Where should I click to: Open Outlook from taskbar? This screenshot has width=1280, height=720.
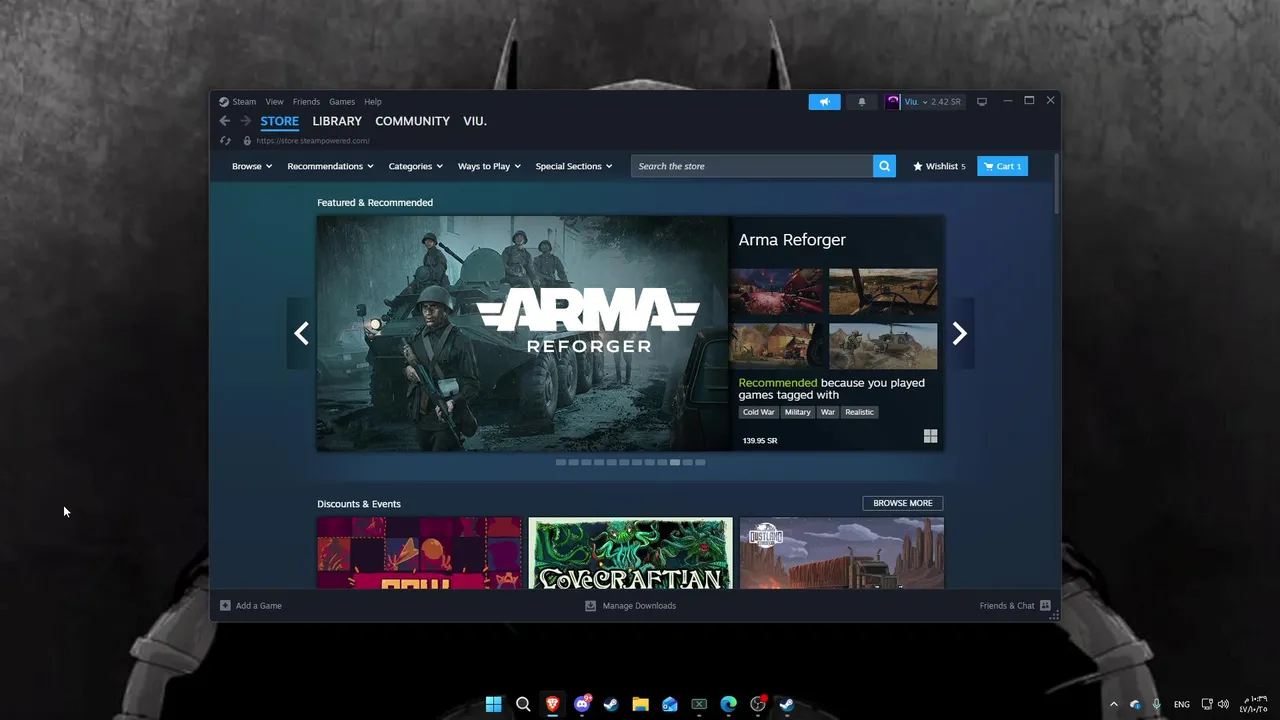[670, 704]
